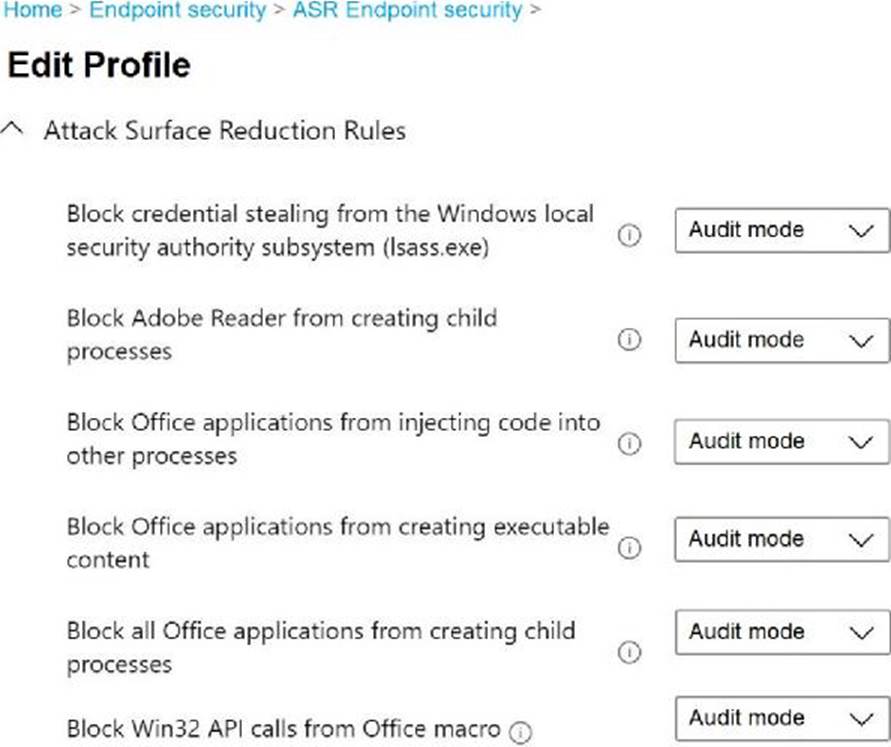
Task: Collapse the Attack Surface Reduction Rules section
Action: (x=13, y=130)
